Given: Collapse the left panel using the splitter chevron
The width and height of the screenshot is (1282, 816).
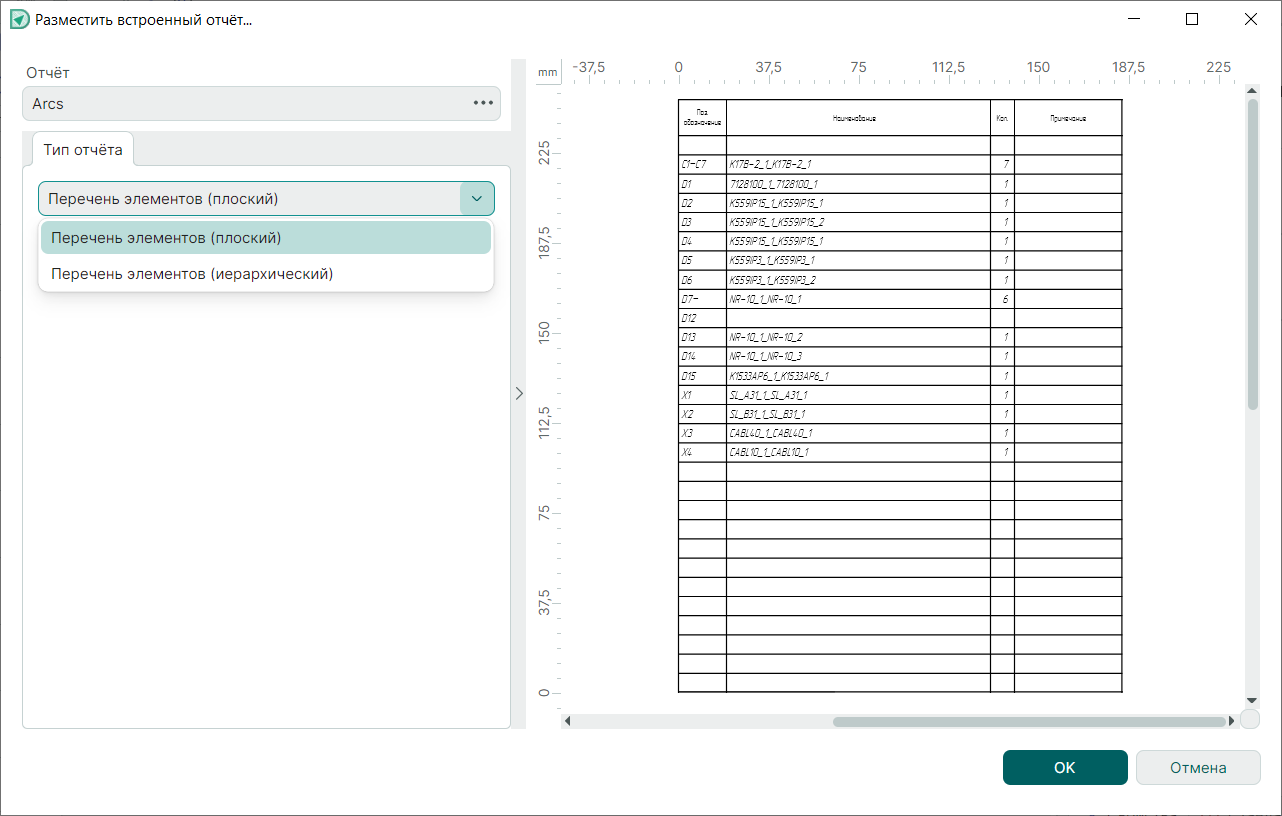Looking at the screenshot, I should click(x=518, y=394).
